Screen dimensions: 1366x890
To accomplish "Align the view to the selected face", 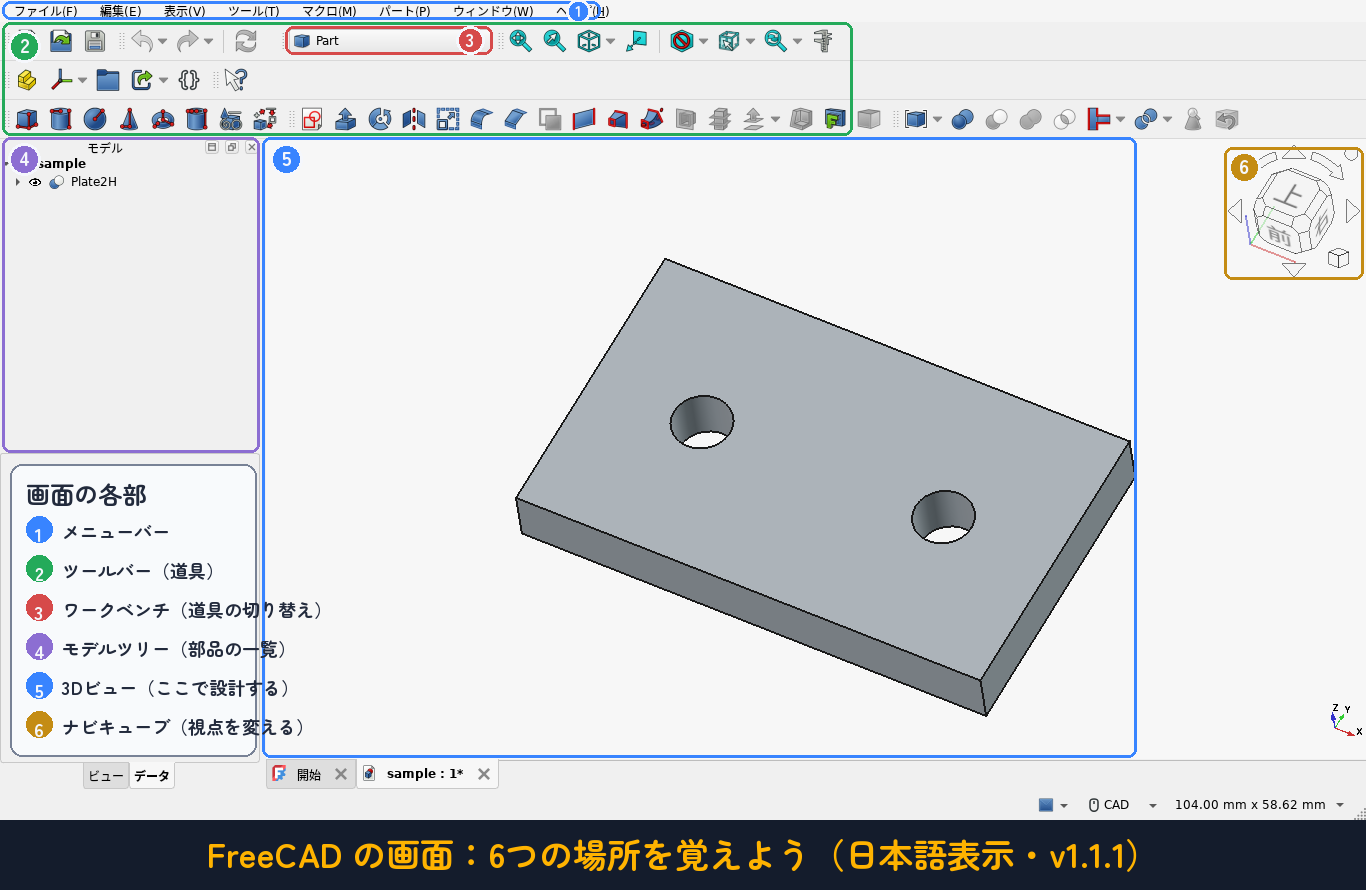I will tap(636, 41).
